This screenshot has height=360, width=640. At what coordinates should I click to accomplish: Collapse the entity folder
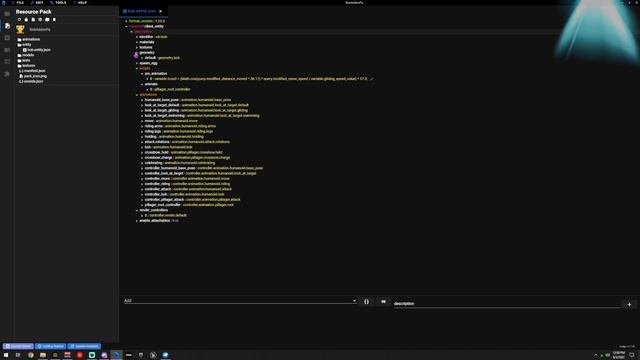pos(24,44)
